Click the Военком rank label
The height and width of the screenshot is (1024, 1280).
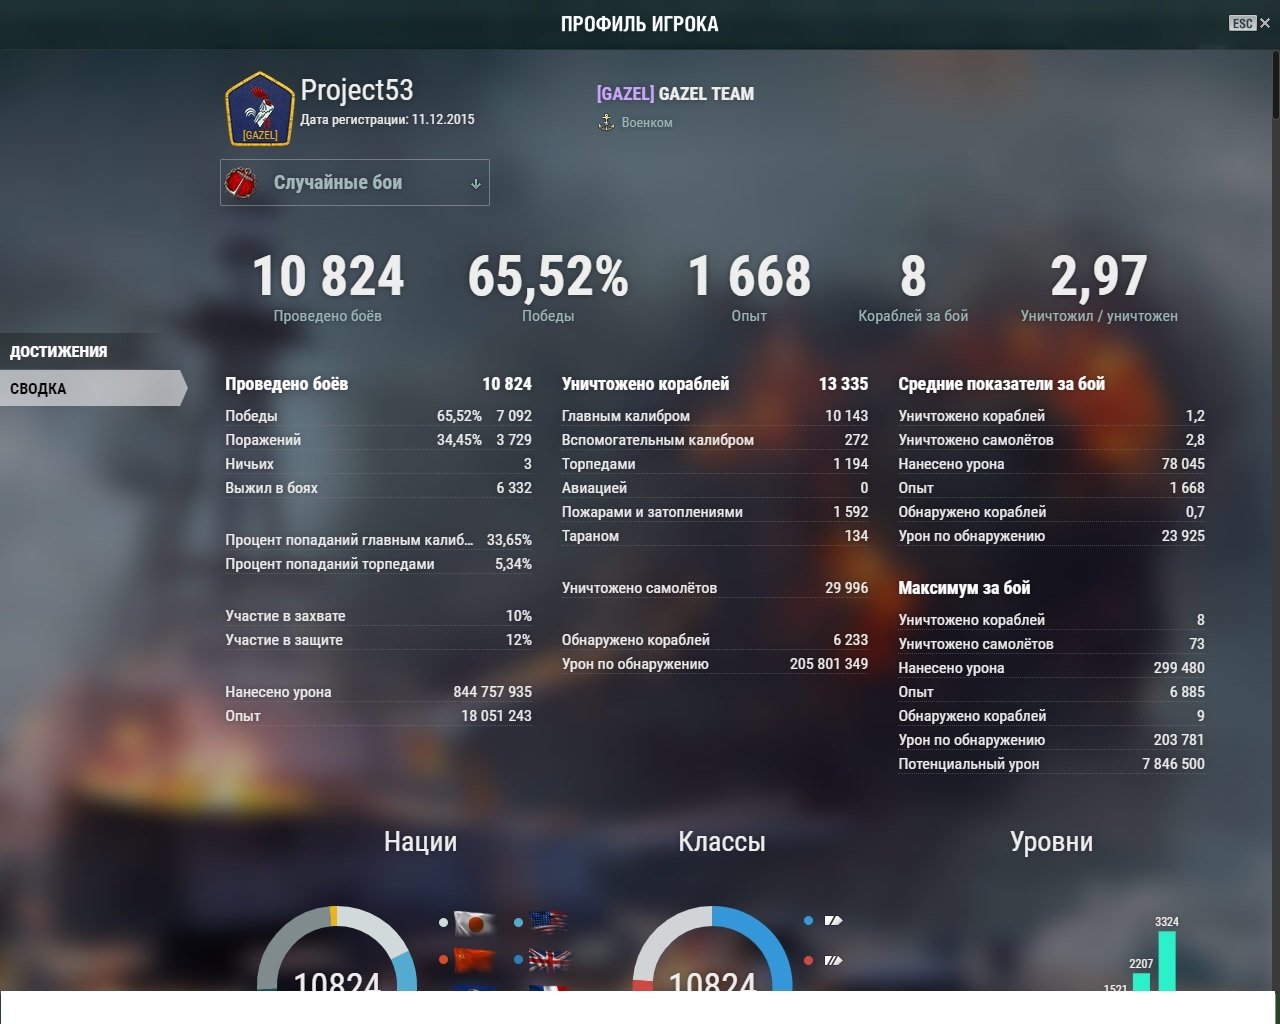tap(647, 122)
